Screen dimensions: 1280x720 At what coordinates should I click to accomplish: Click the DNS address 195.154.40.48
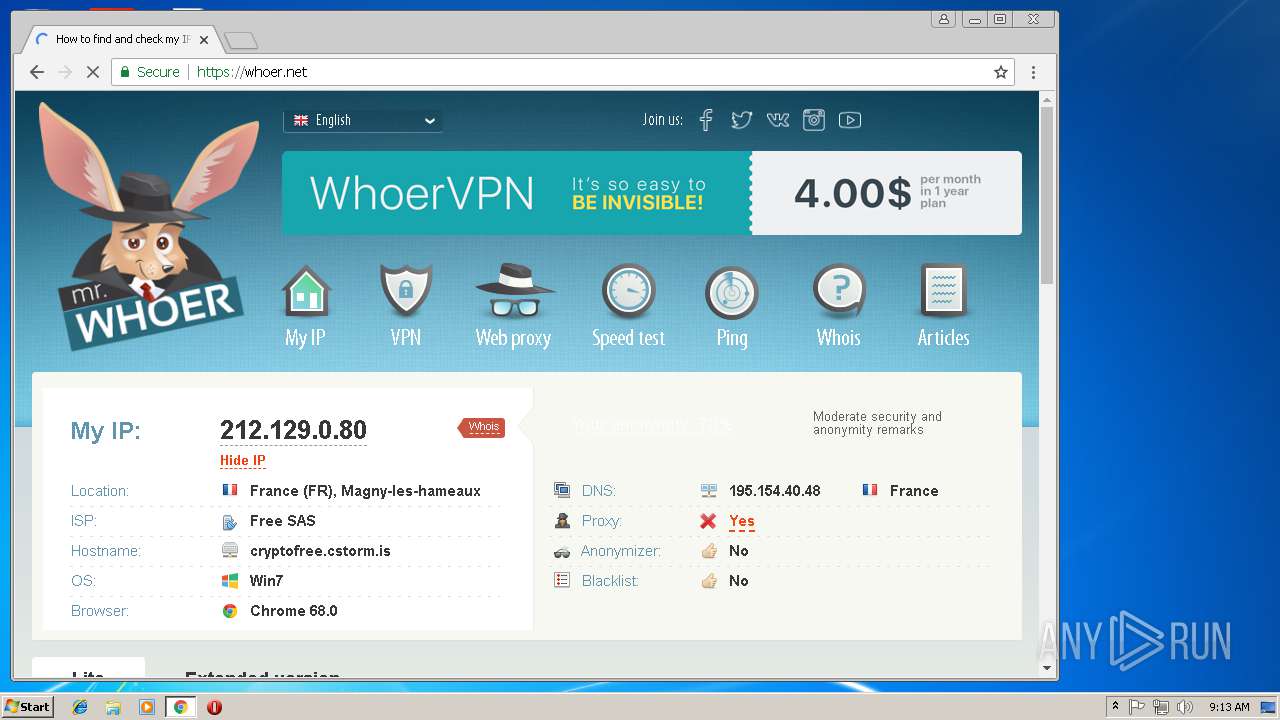click(x=775, y=491)
